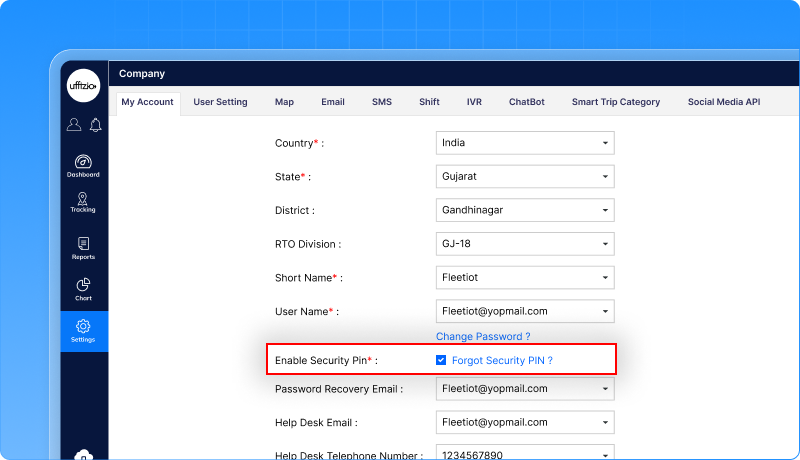
Task: Open Reports from the sidebar
Action: 84,248
